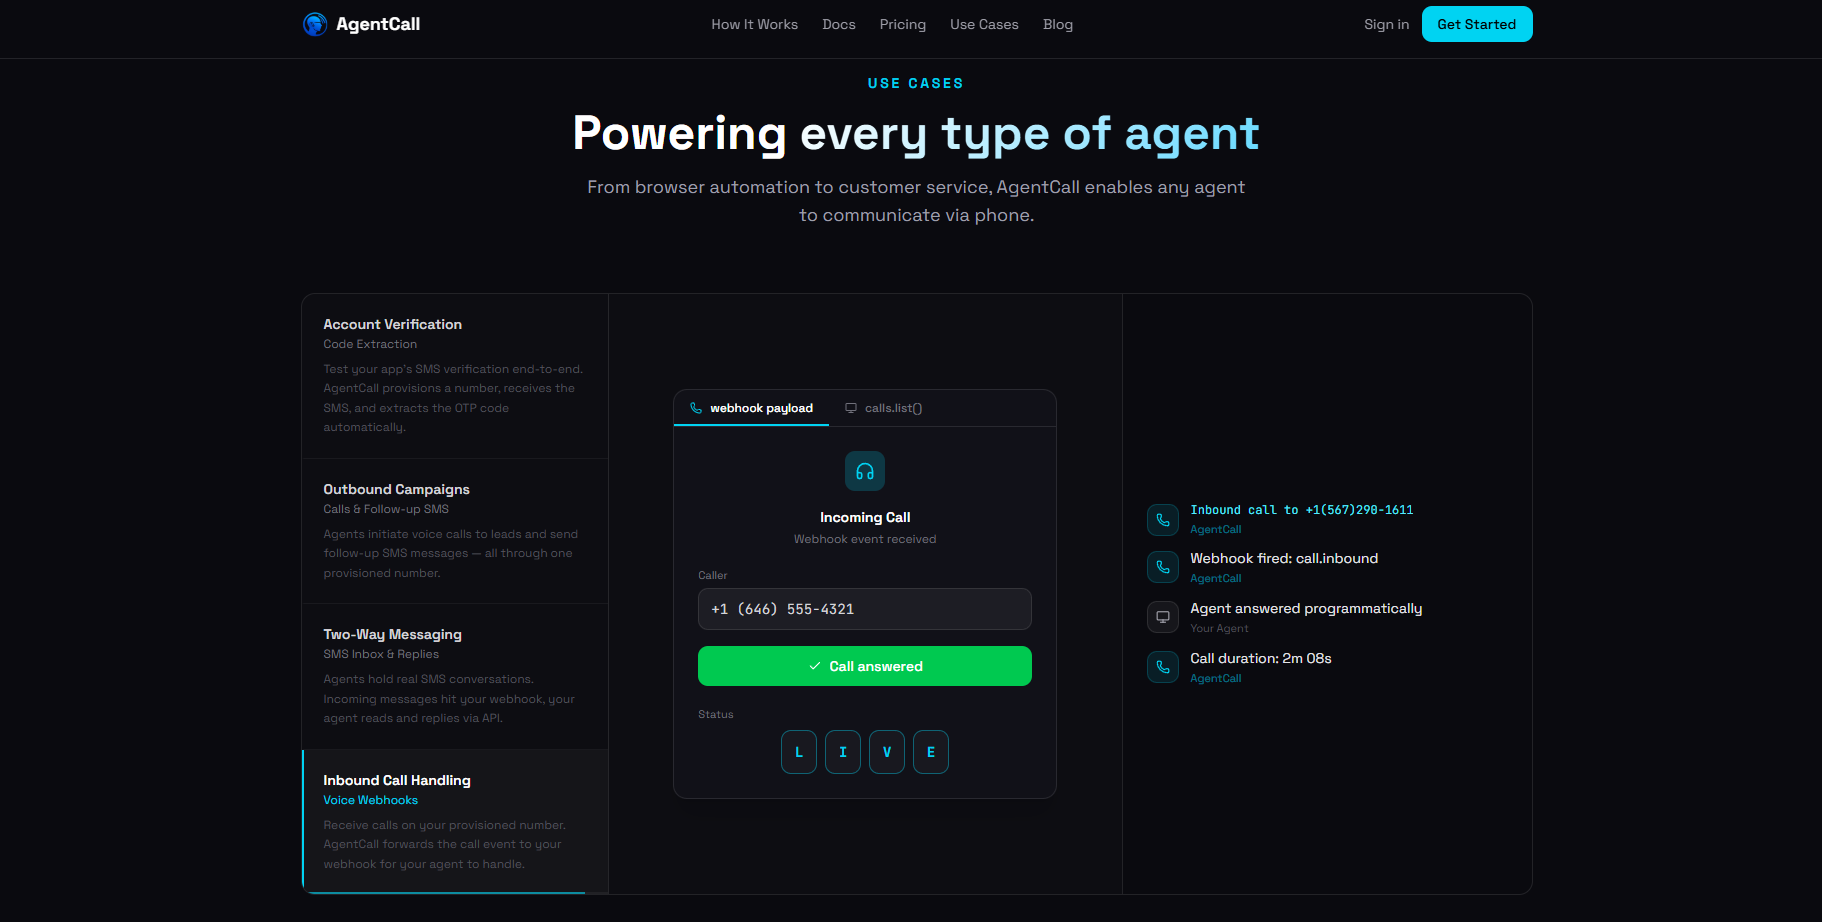This screenshot has height=922, width=1822.
Task: Click the phone icon next to Inbound call event
Action: coord(1162,519)
